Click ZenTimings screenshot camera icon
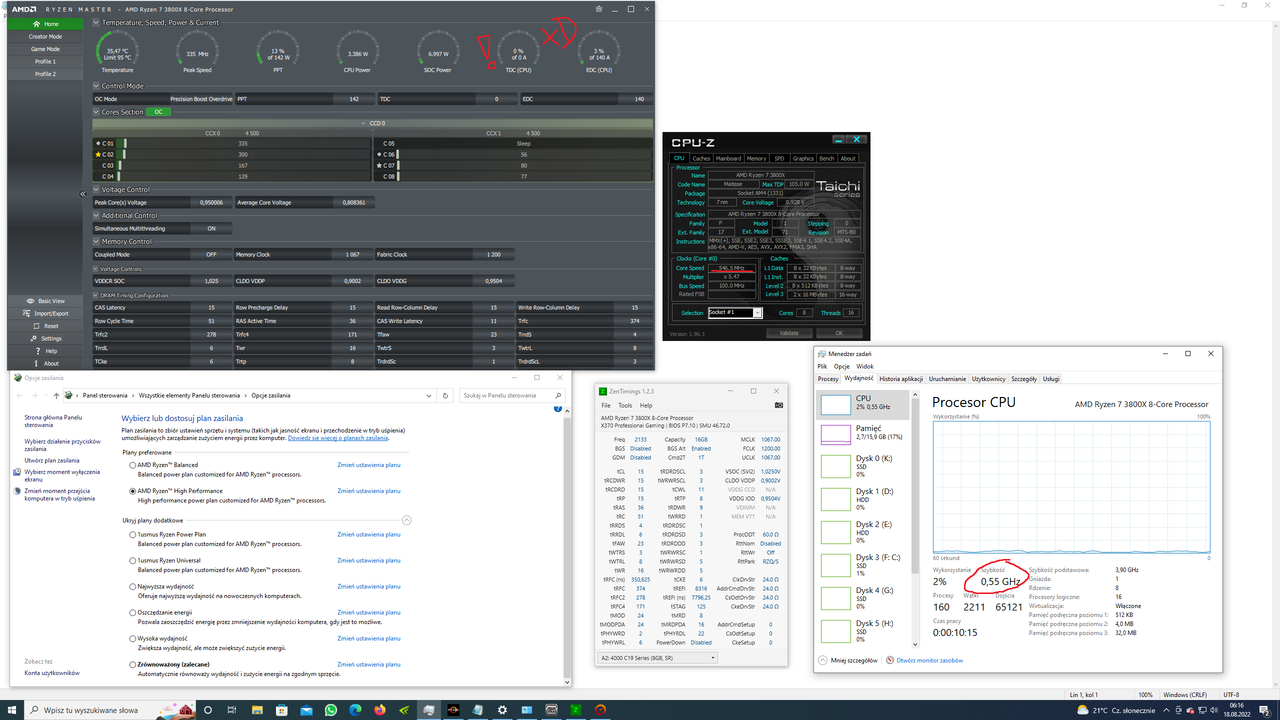 (x=779, y=405)
